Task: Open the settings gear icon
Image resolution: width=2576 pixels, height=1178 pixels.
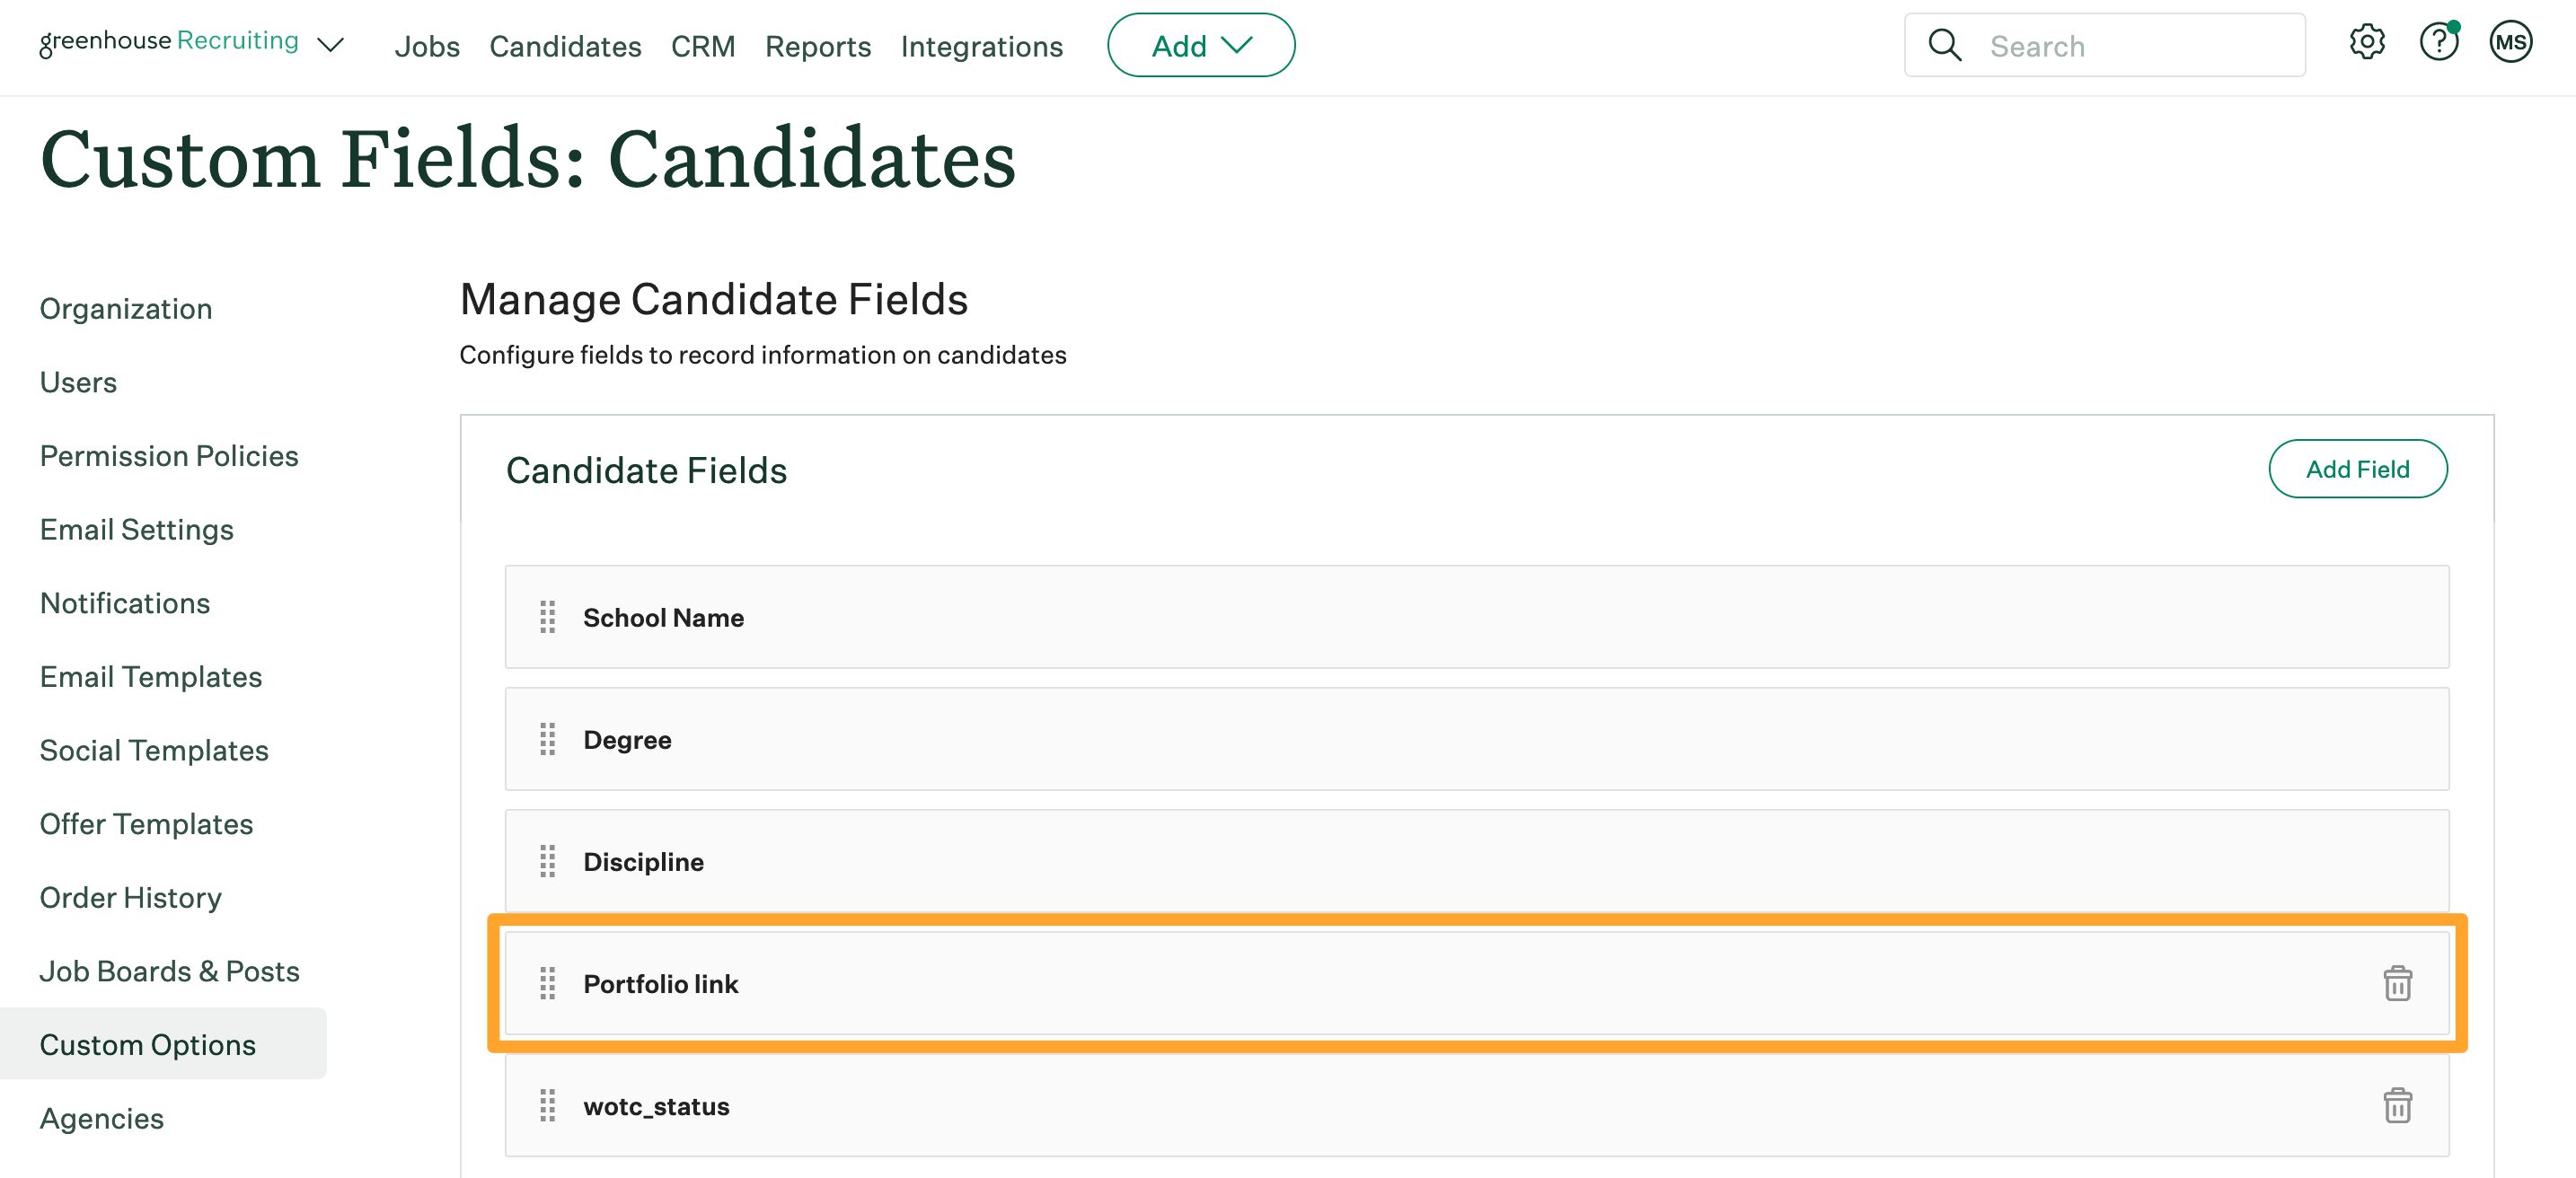Action: 2367,42
